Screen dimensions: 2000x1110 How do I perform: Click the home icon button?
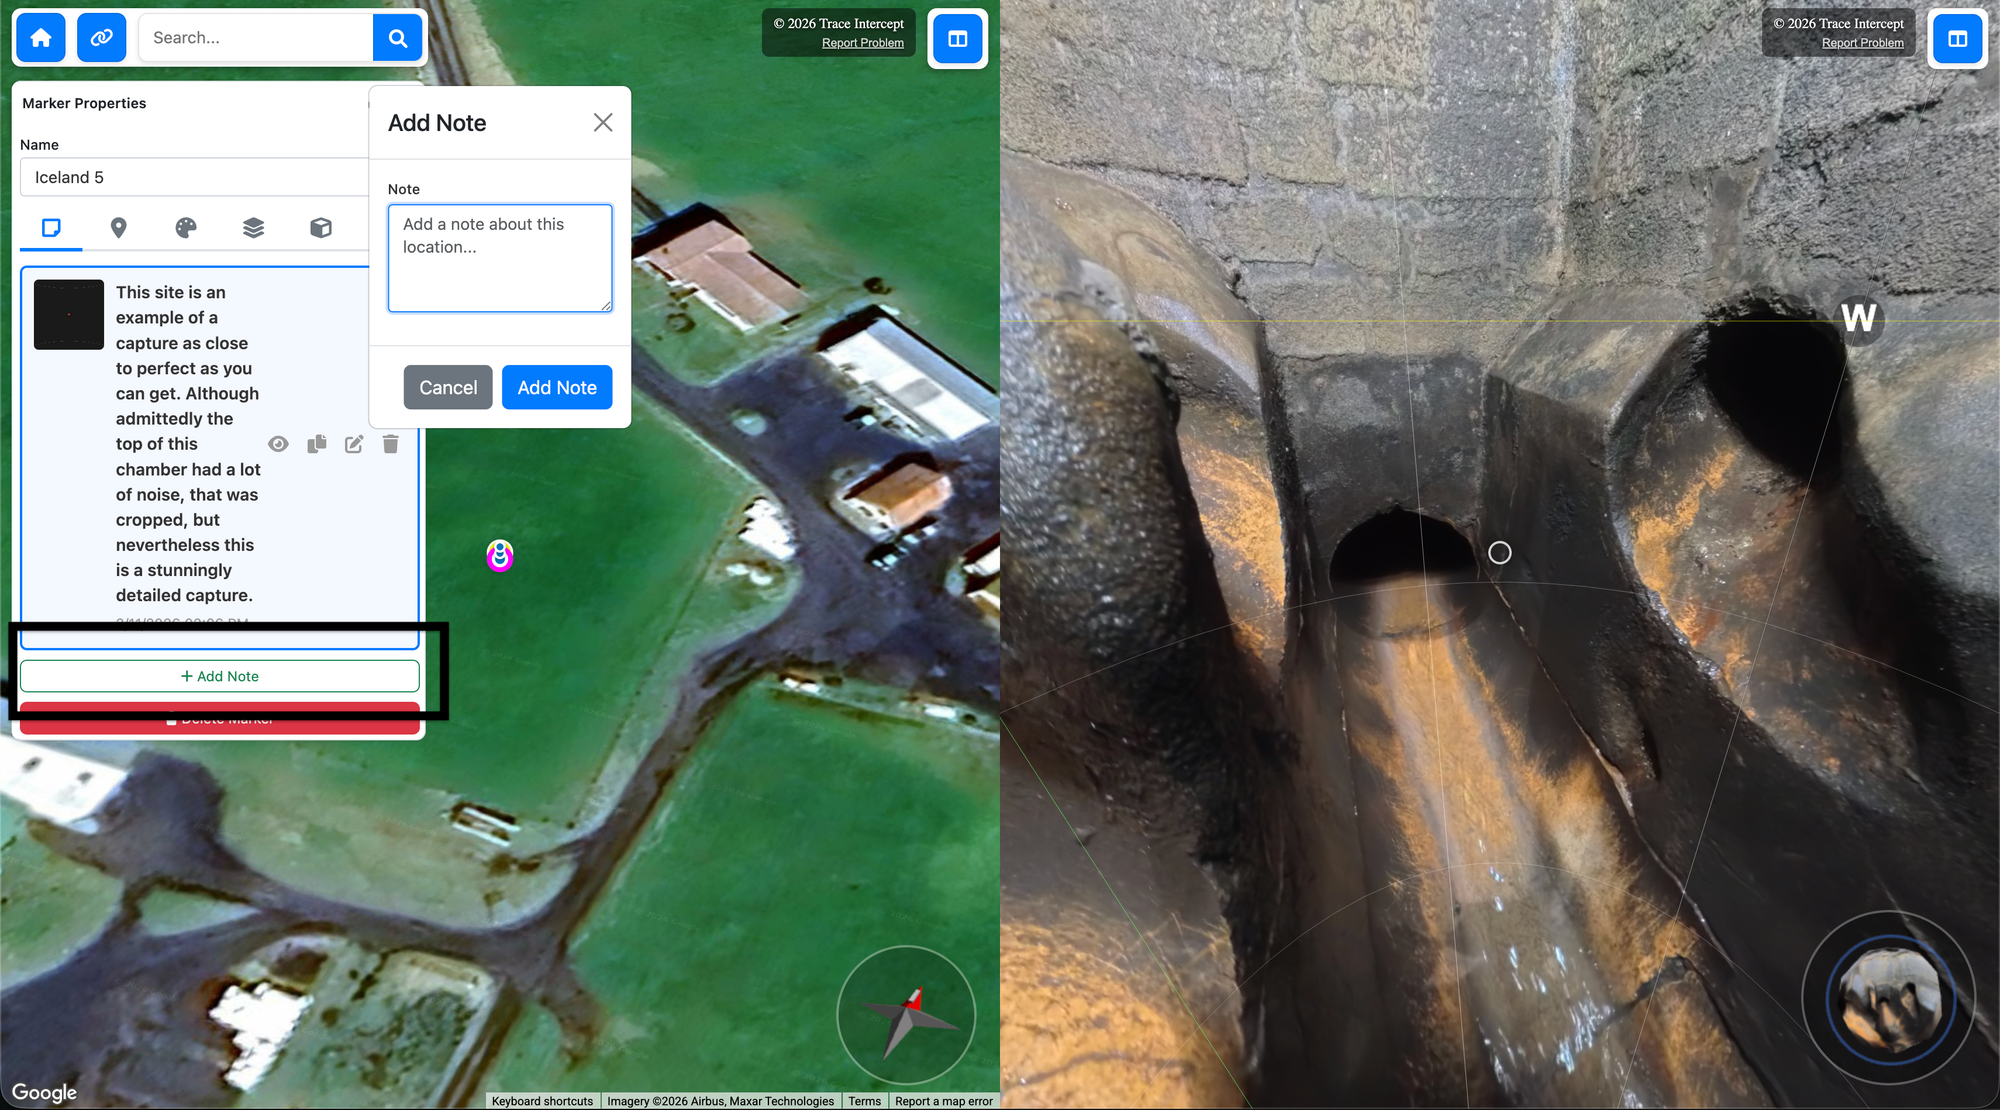pos(41,38)
